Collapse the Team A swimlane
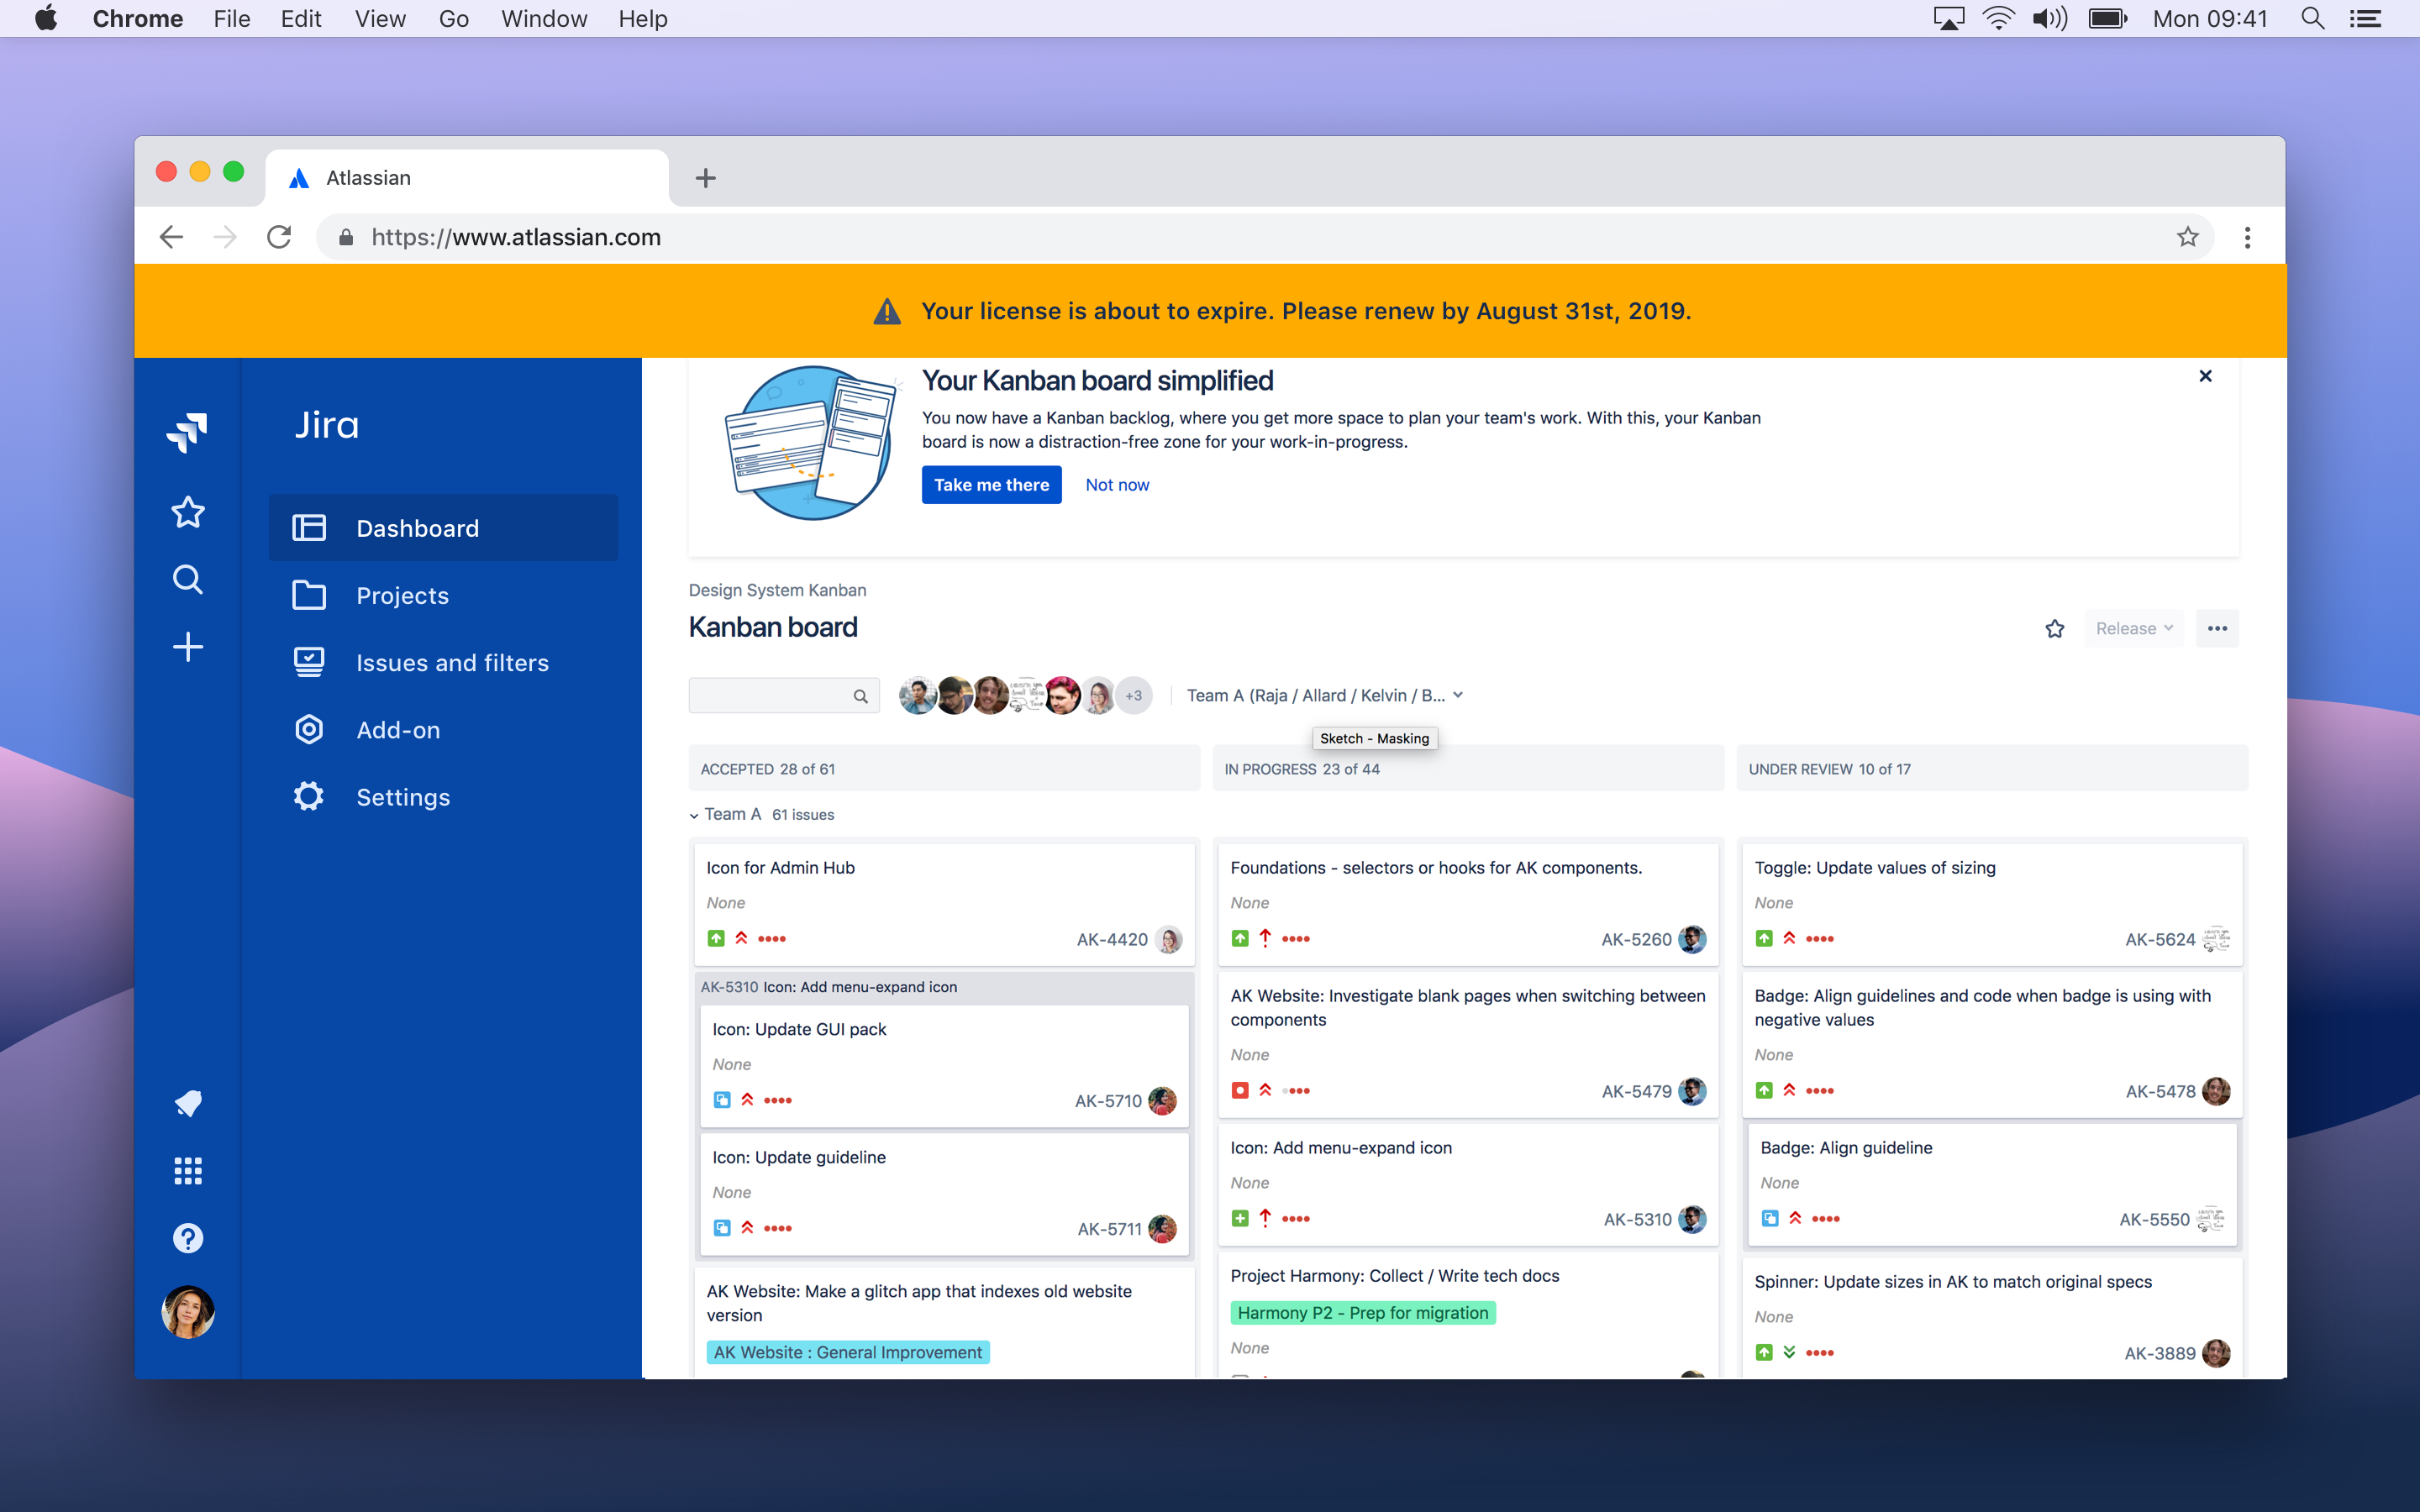2420x1512 pixels. tap(694, 815)
